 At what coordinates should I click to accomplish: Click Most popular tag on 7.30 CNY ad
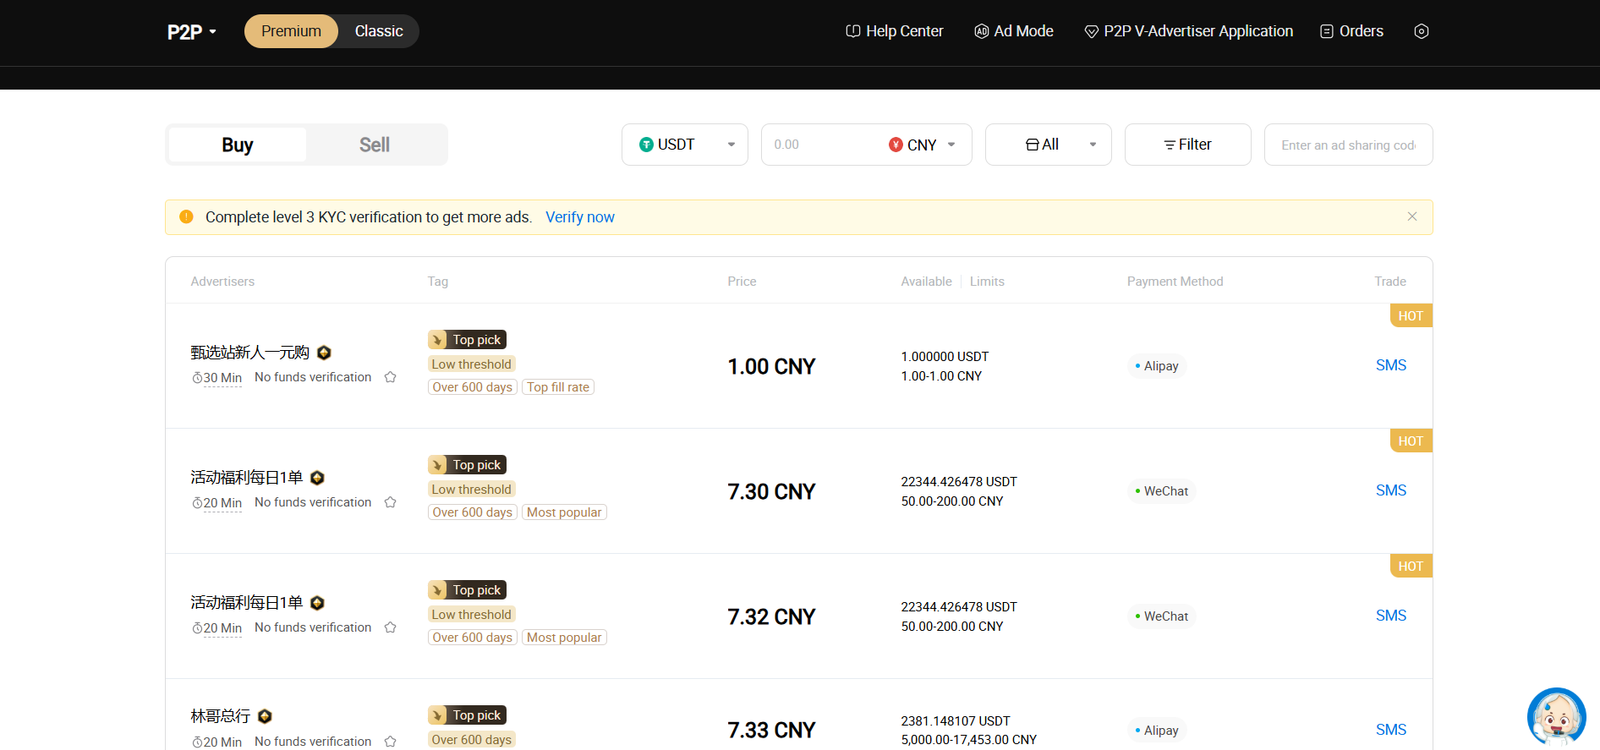click(x=564, y=512)
